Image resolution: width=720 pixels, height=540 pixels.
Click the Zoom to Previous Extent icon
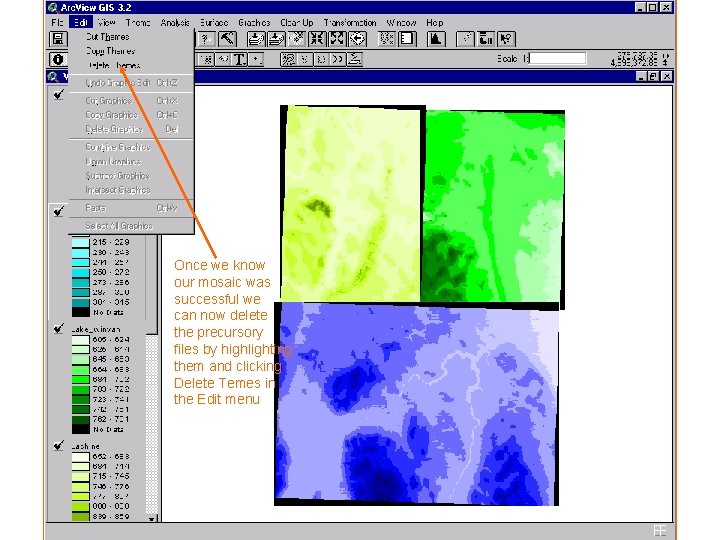coord(358,39)
